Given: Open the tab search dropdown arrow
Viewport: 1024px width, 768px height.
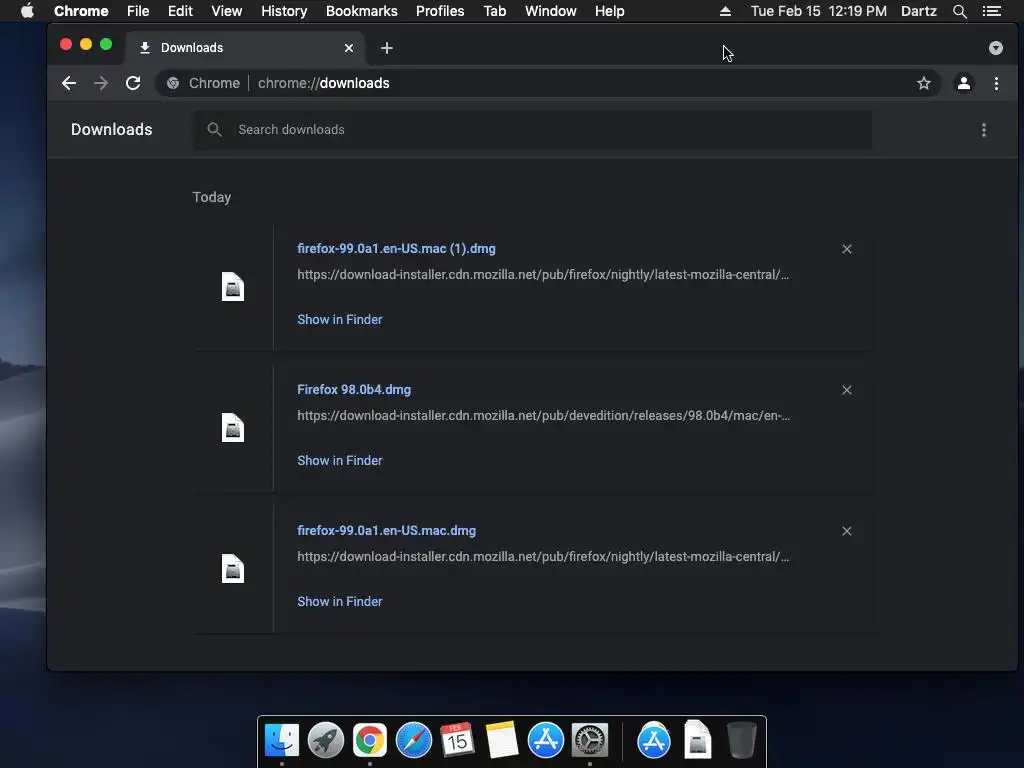Looking at the screenshot, I should coord(995,48).
